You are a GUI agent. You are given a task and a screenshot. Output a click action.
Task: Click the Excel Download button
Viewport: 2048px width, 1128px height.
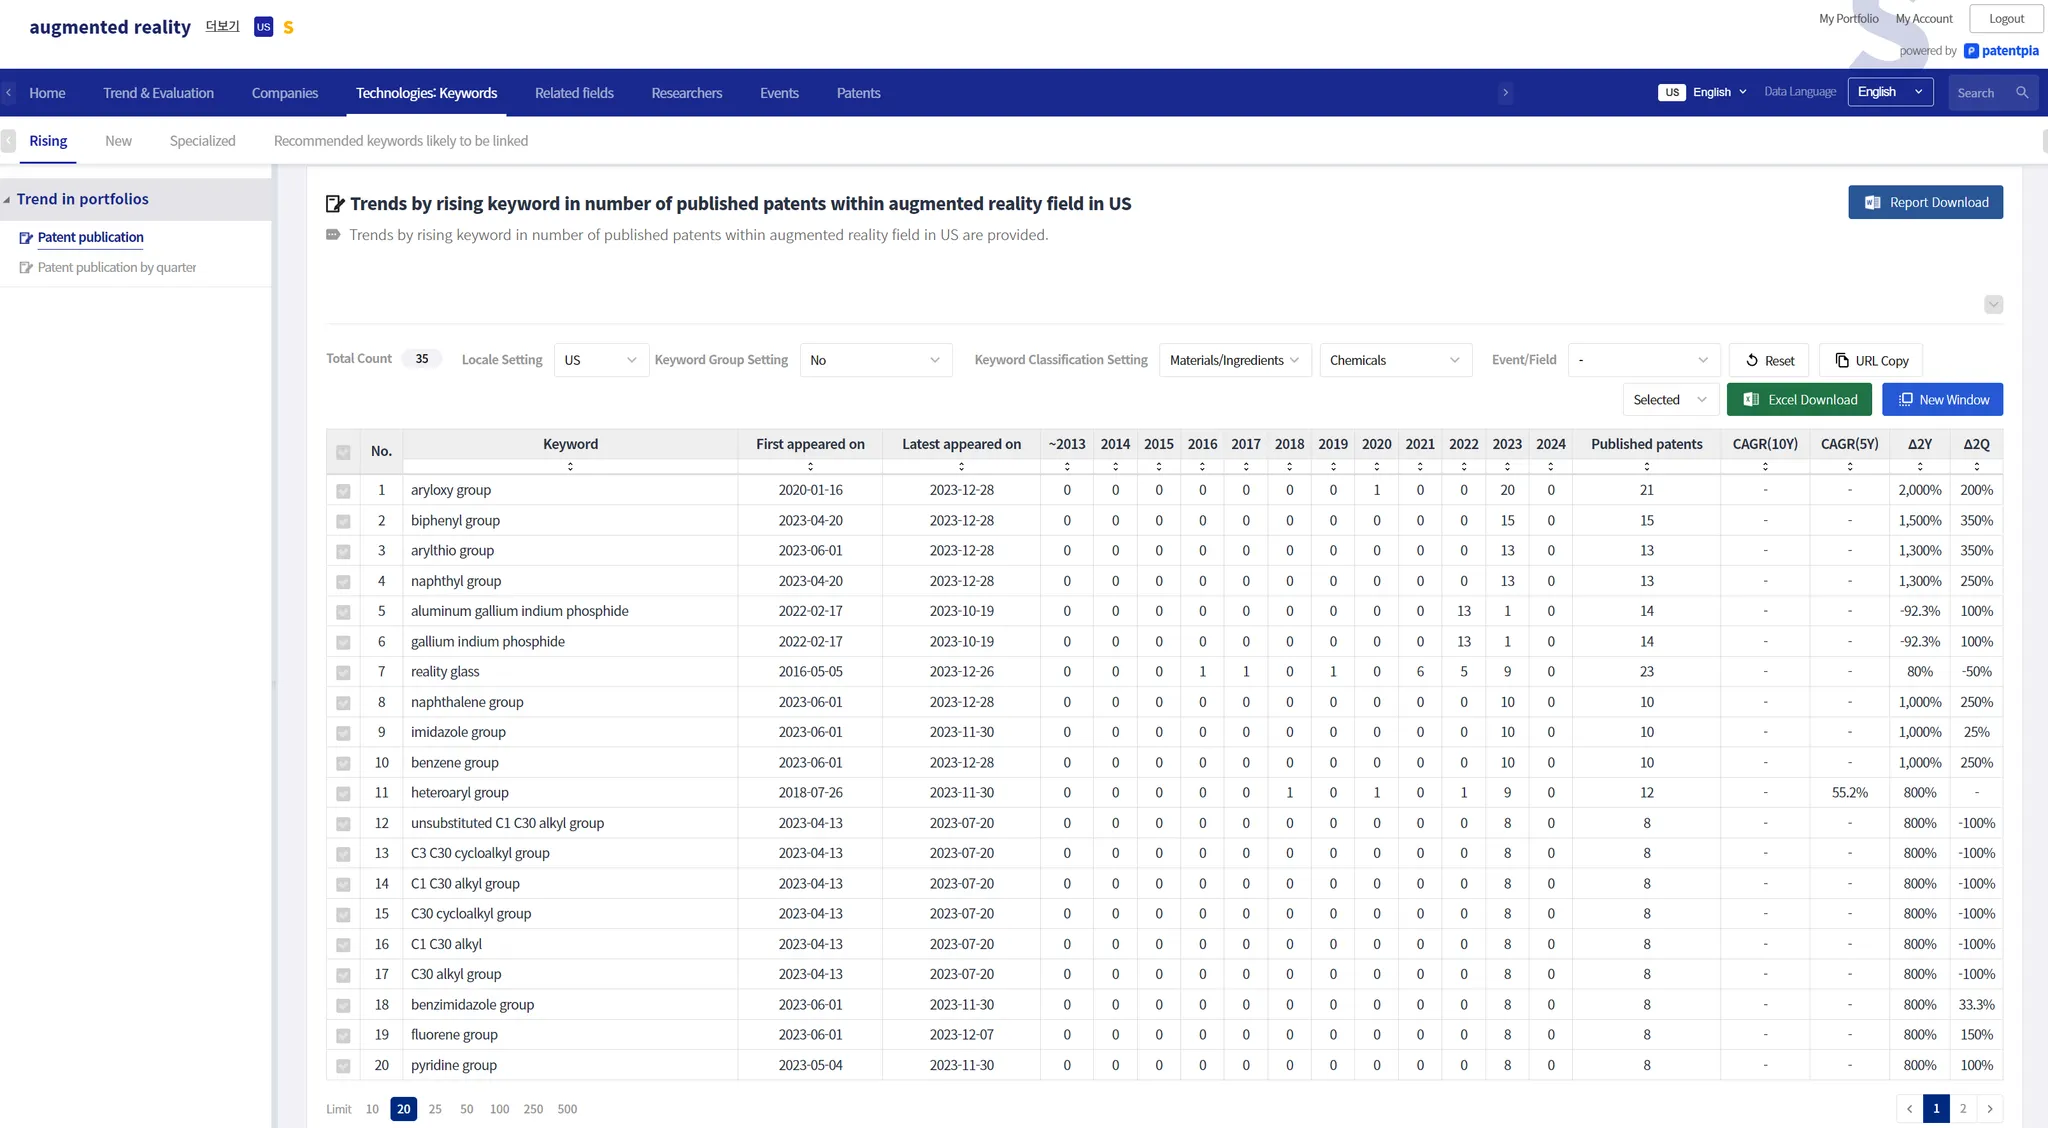(x=1800, y=400)
